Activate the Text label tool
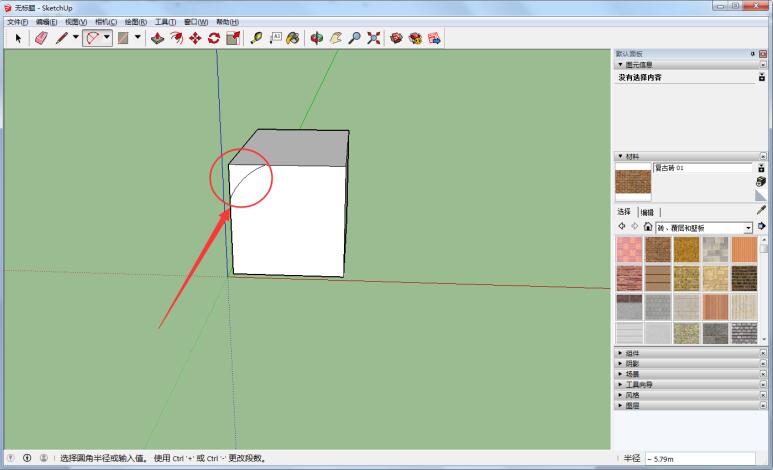Screen dimensions: 773x470 pyautogui.click(x=275, y=38)
